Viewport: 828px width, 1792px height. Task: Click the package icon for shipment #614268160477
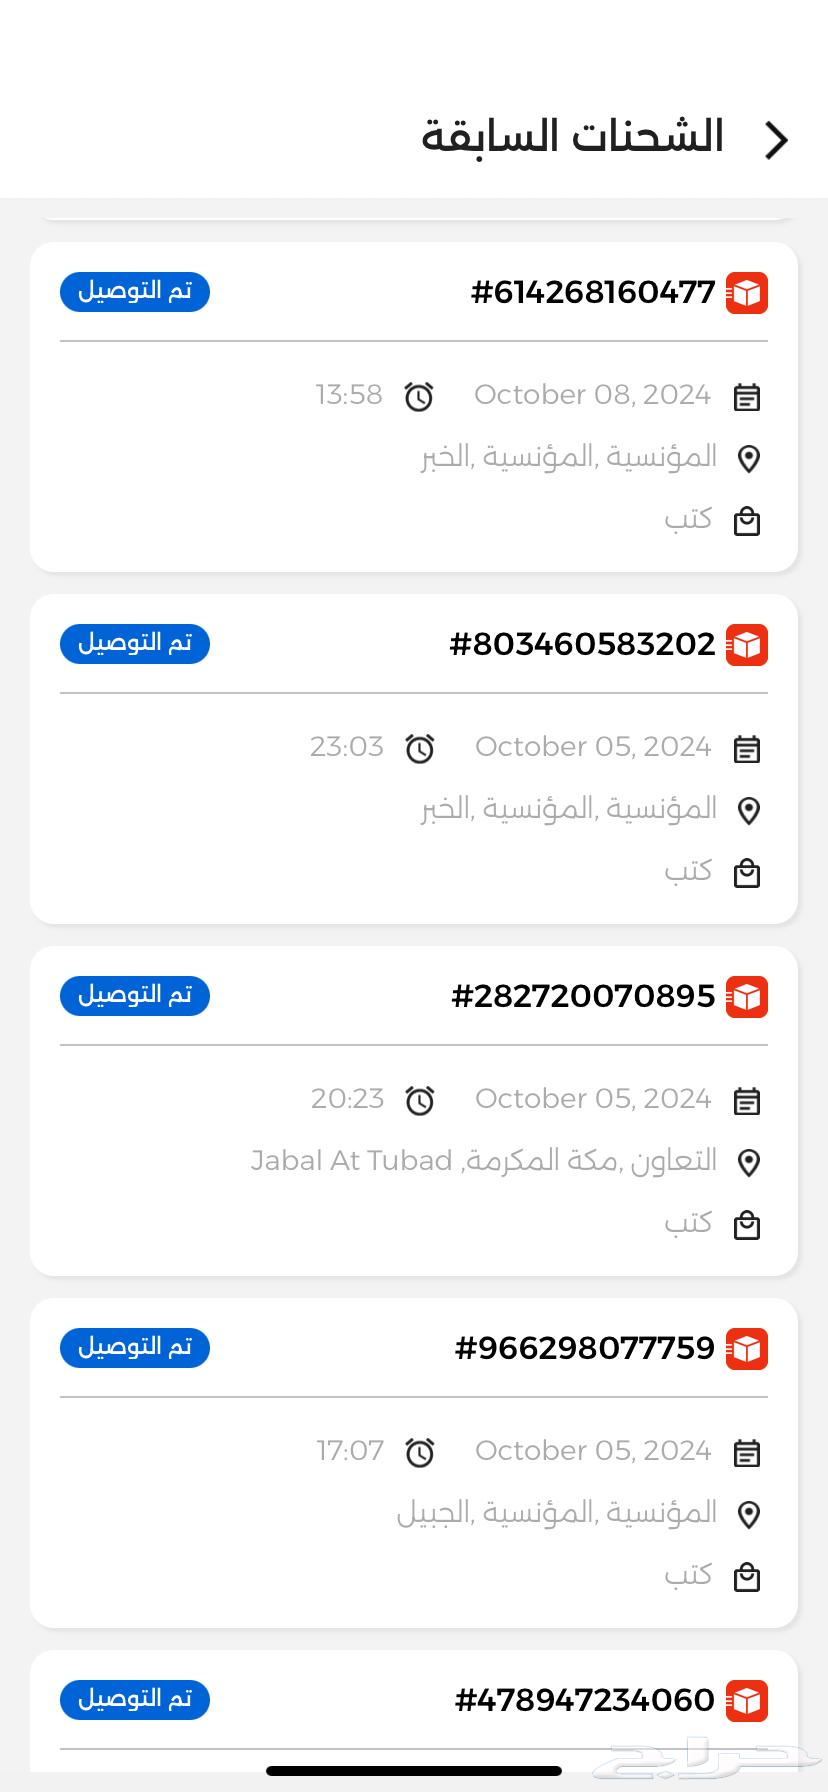click(746, 292)
